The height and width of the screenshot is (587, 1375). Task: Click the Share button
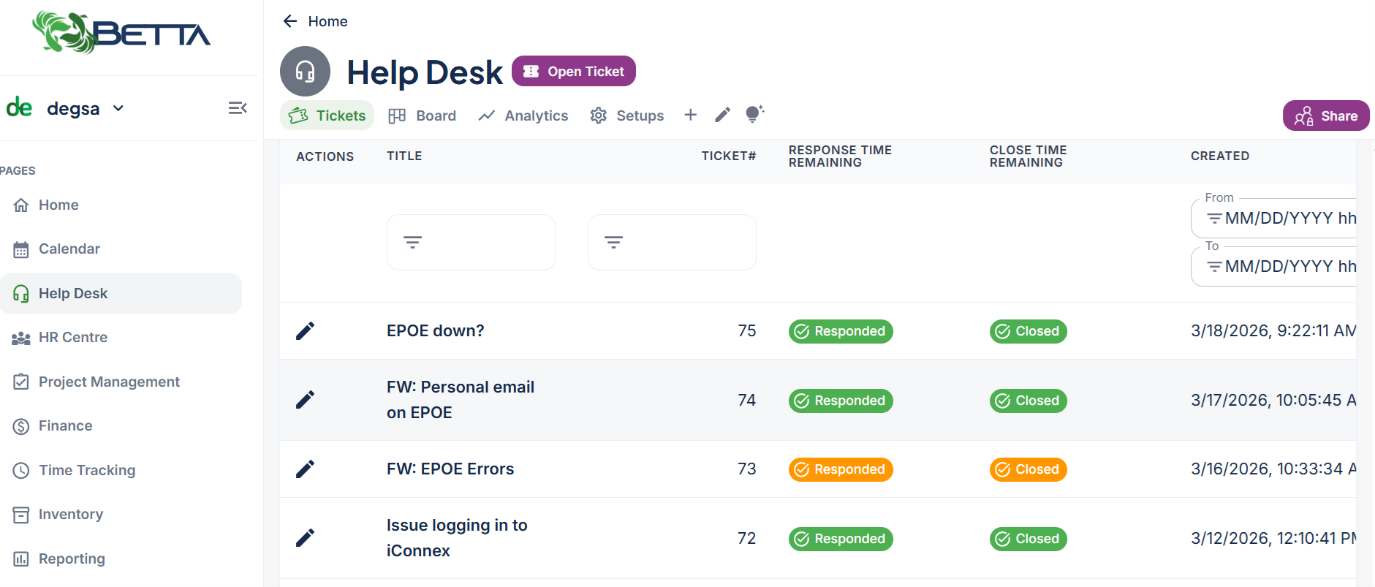[x=1326, y=116]
